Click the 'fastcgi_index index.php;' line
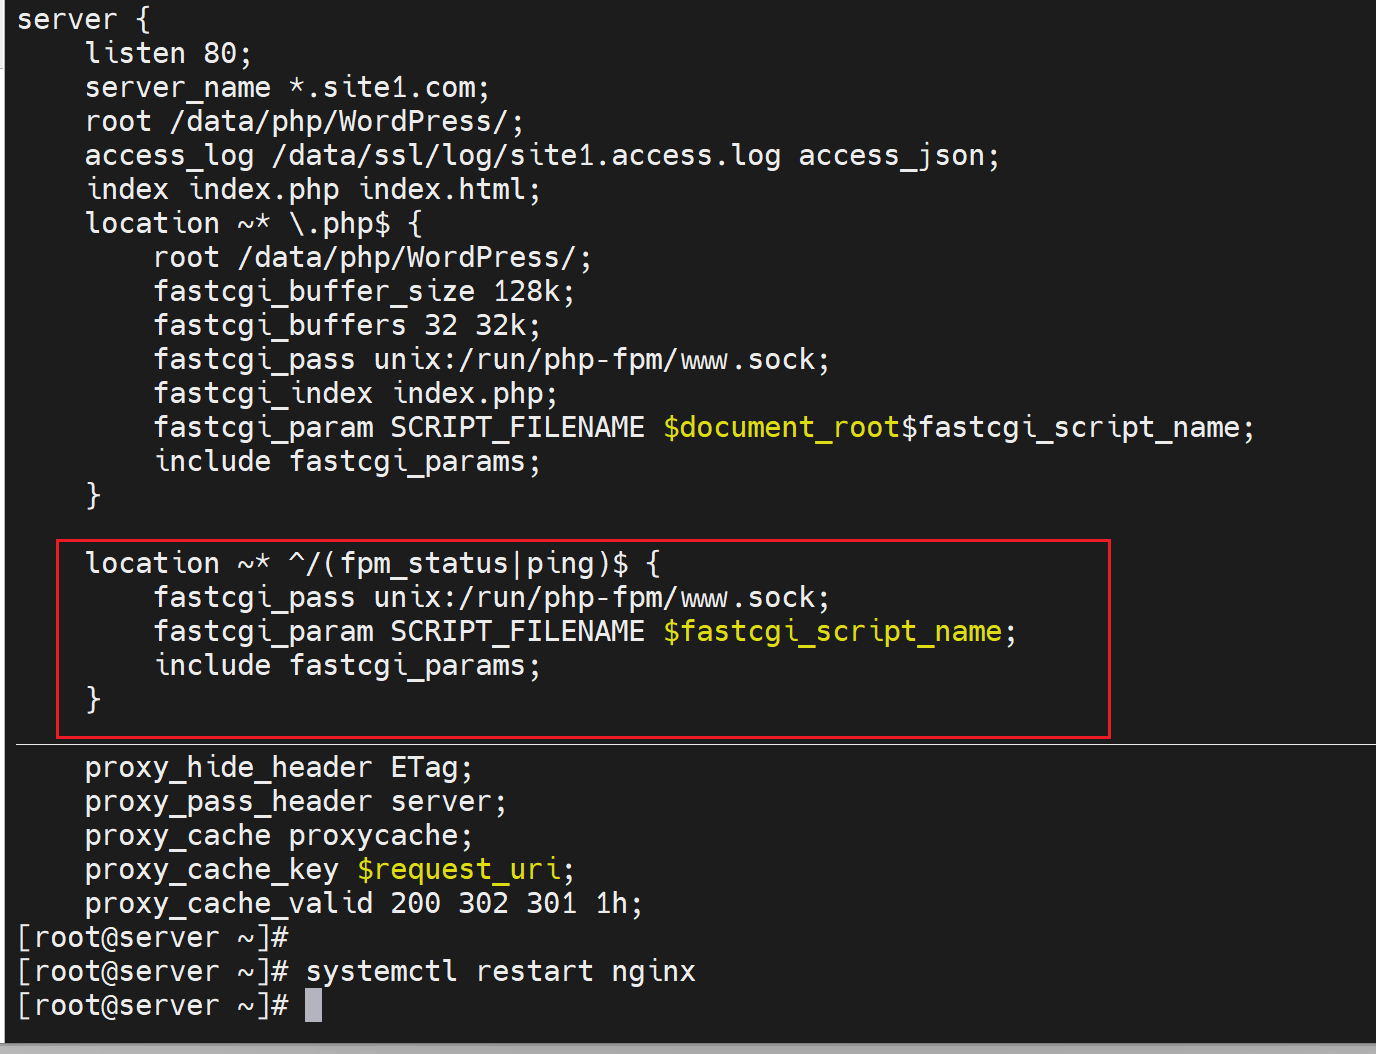Viewport: 1376px width, 1054px height. click(x=355, y=393)
